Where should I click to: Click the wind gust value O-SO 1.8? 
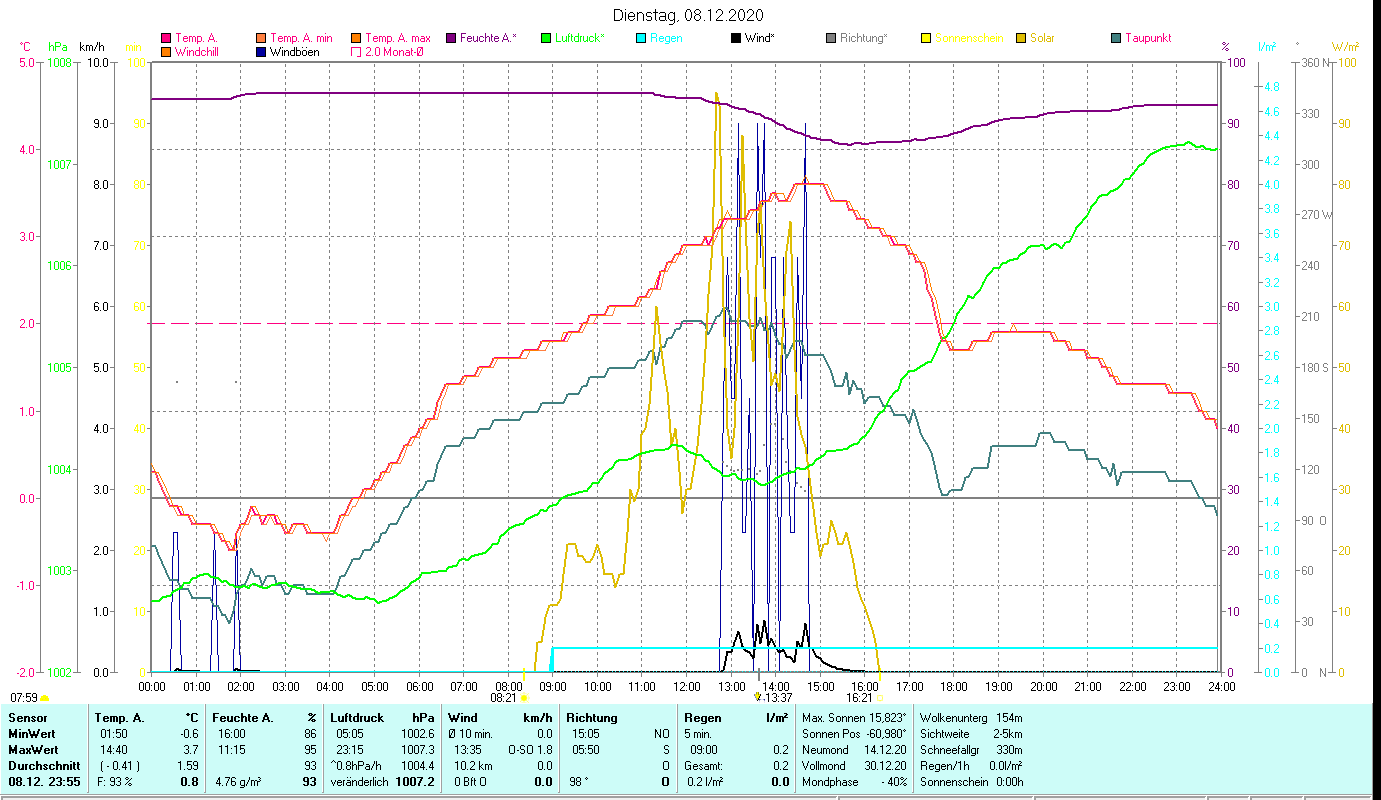tap(530, 749)
